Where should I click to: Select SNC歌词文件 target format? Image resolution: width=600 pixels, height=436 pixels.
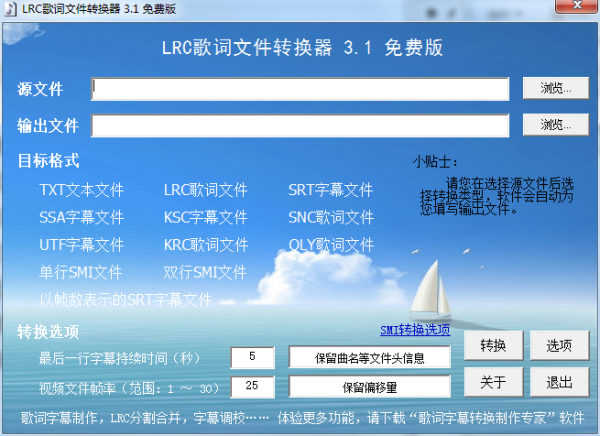[331, 217]
